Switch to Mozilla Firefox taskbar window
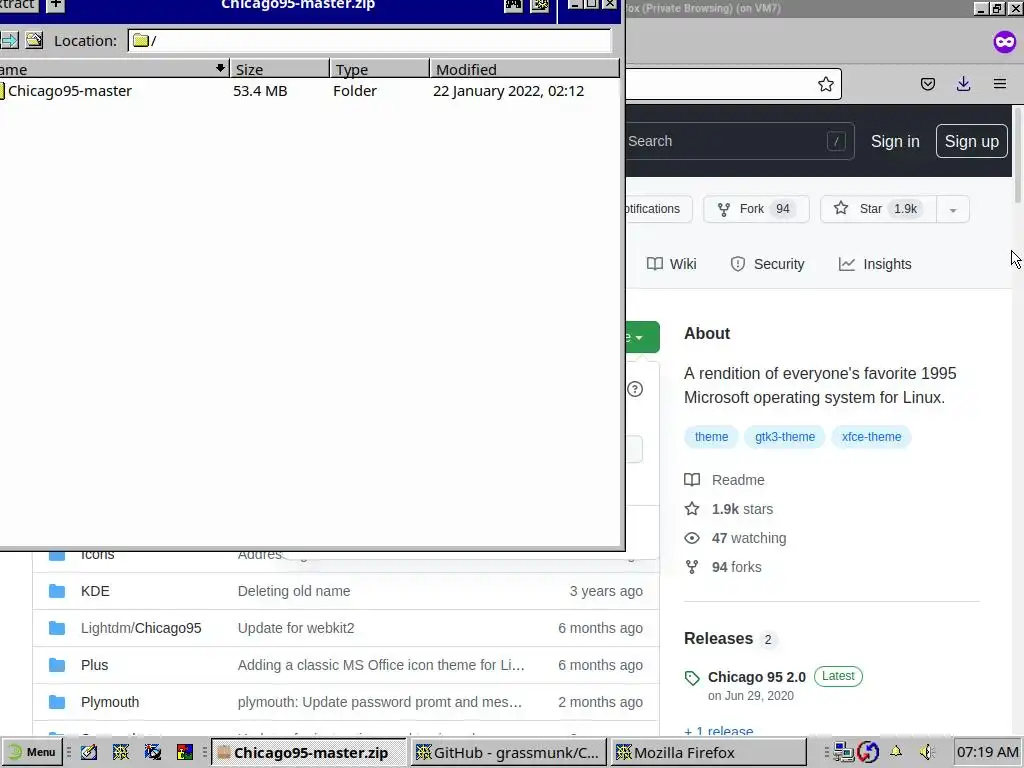The height and width of the screenshot is (768, 1024). 709,752
